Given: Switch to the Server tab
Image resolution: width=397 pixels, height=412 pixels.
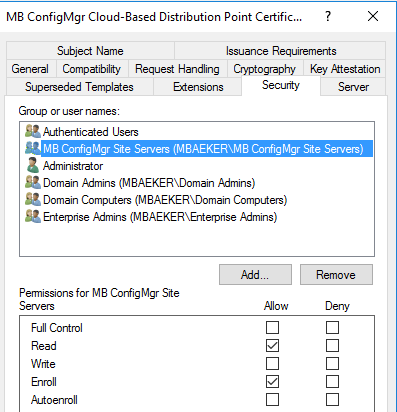Looking at the screenshot, I should (x=353, y=87).
